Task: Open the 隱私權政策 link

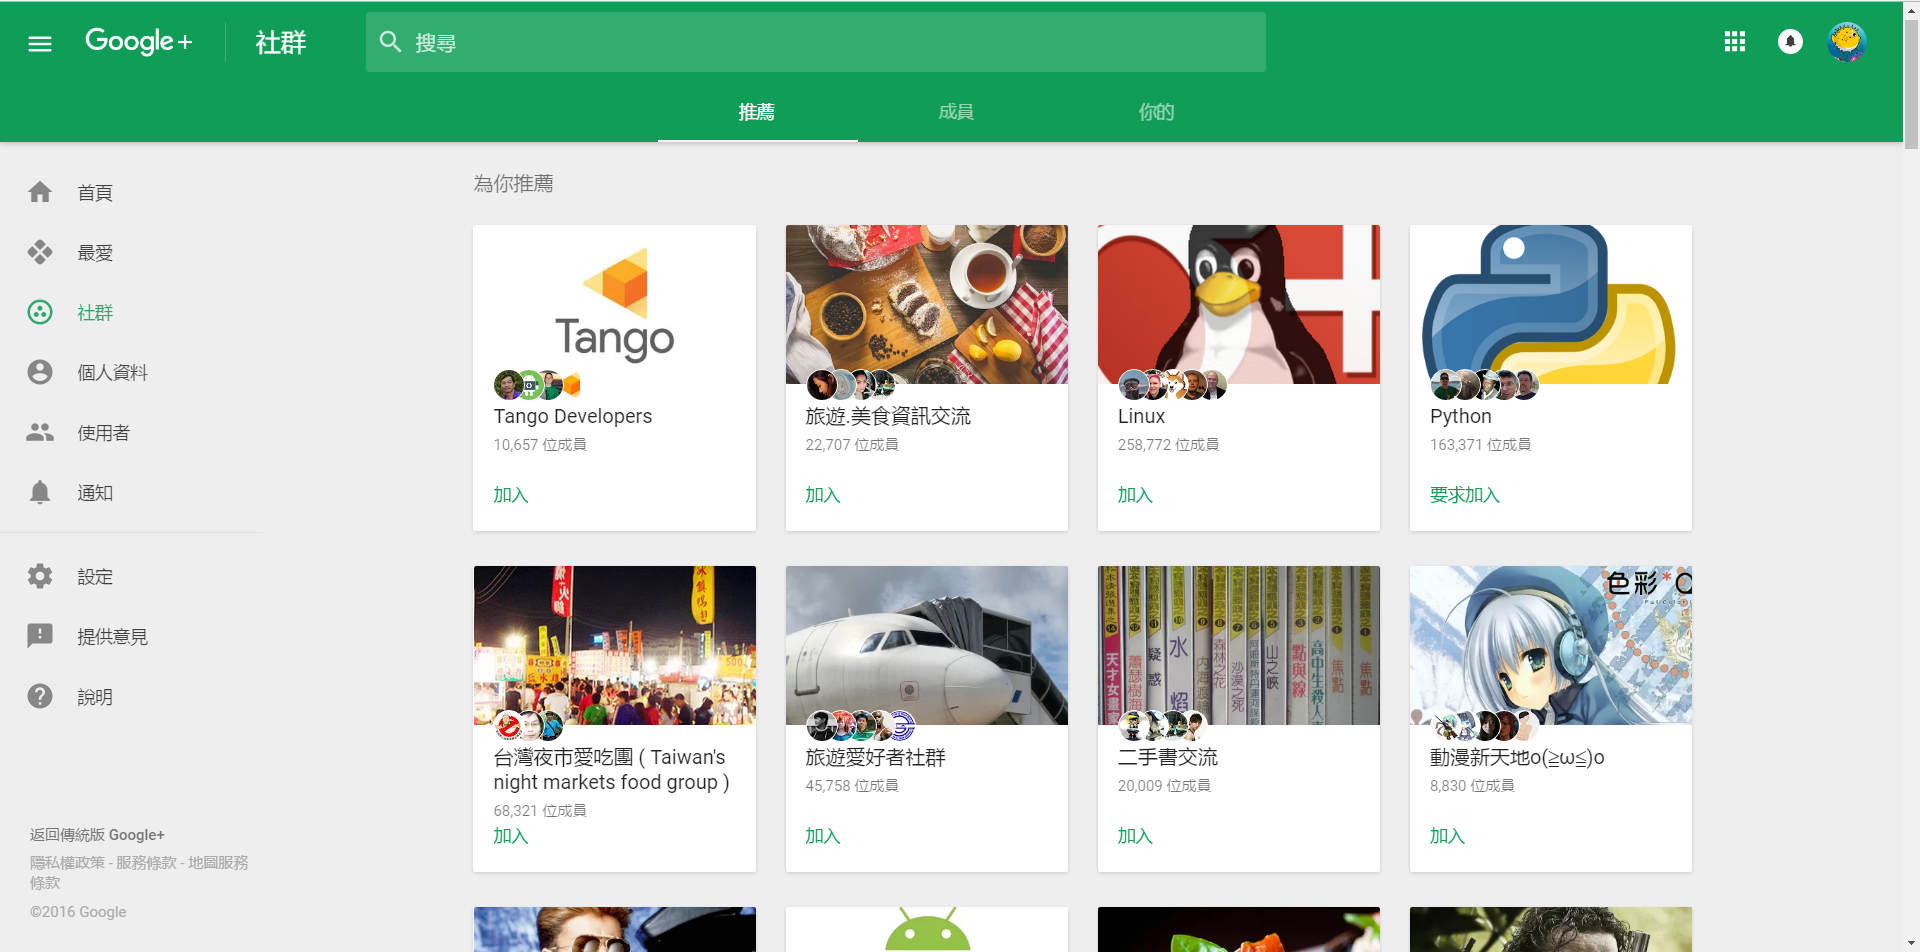Action: click(67, 862)
